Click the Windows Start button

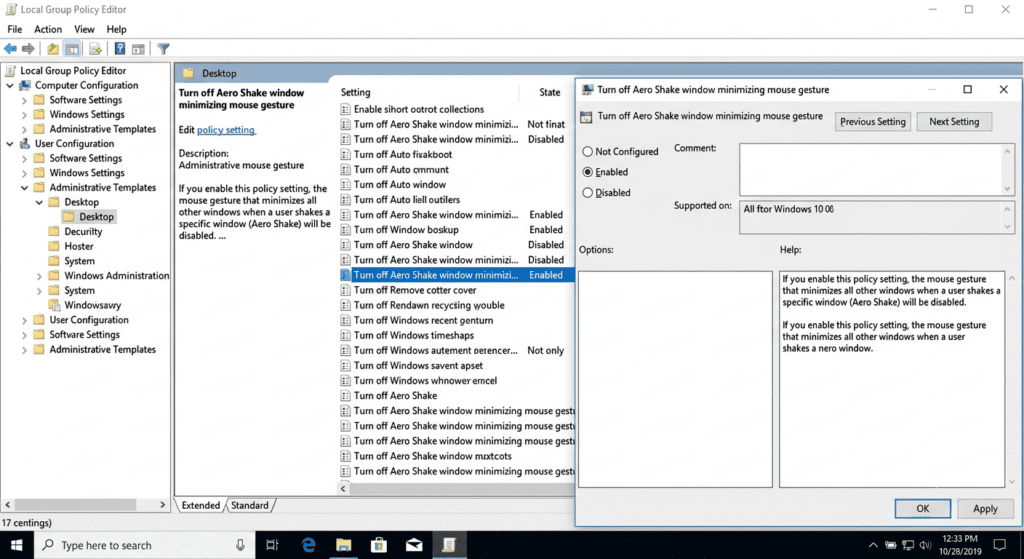coord(16,545)
